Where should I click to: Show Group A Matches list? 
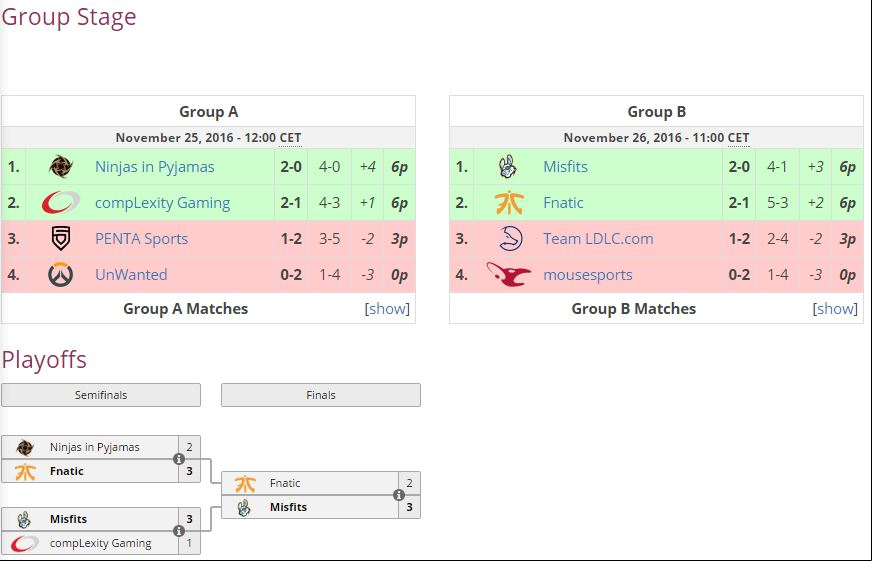(x=387, y=309)
